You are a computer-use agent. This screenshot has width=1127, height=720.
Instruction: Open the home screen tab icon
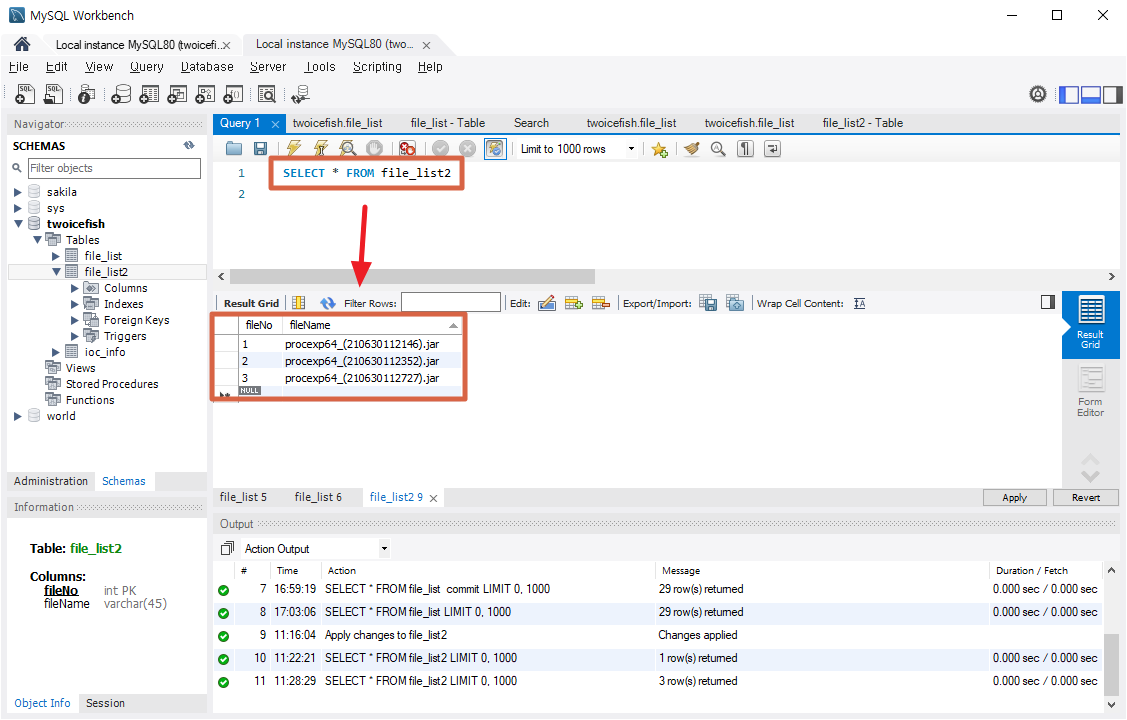tap(22, 45)
